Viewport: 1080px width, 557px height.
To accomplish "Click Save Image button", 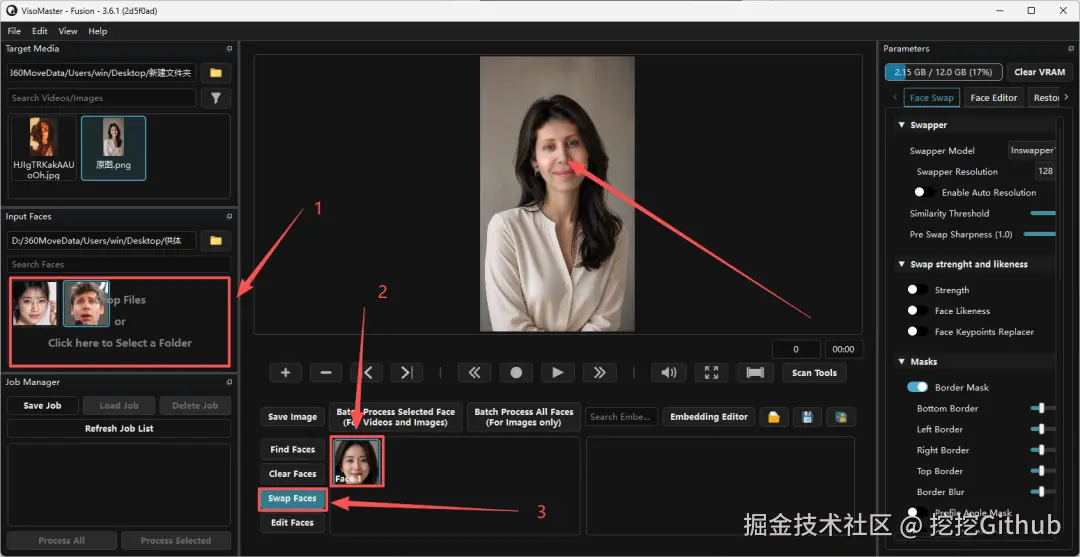I will click(x=293, y=417).
